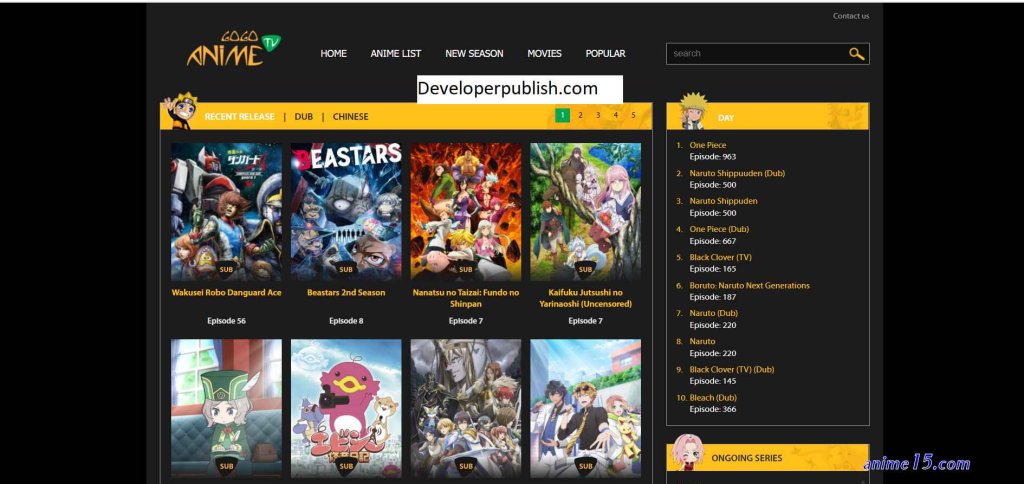
Task: Select page 5 in pagination
Action: click(x=633, y=115)
